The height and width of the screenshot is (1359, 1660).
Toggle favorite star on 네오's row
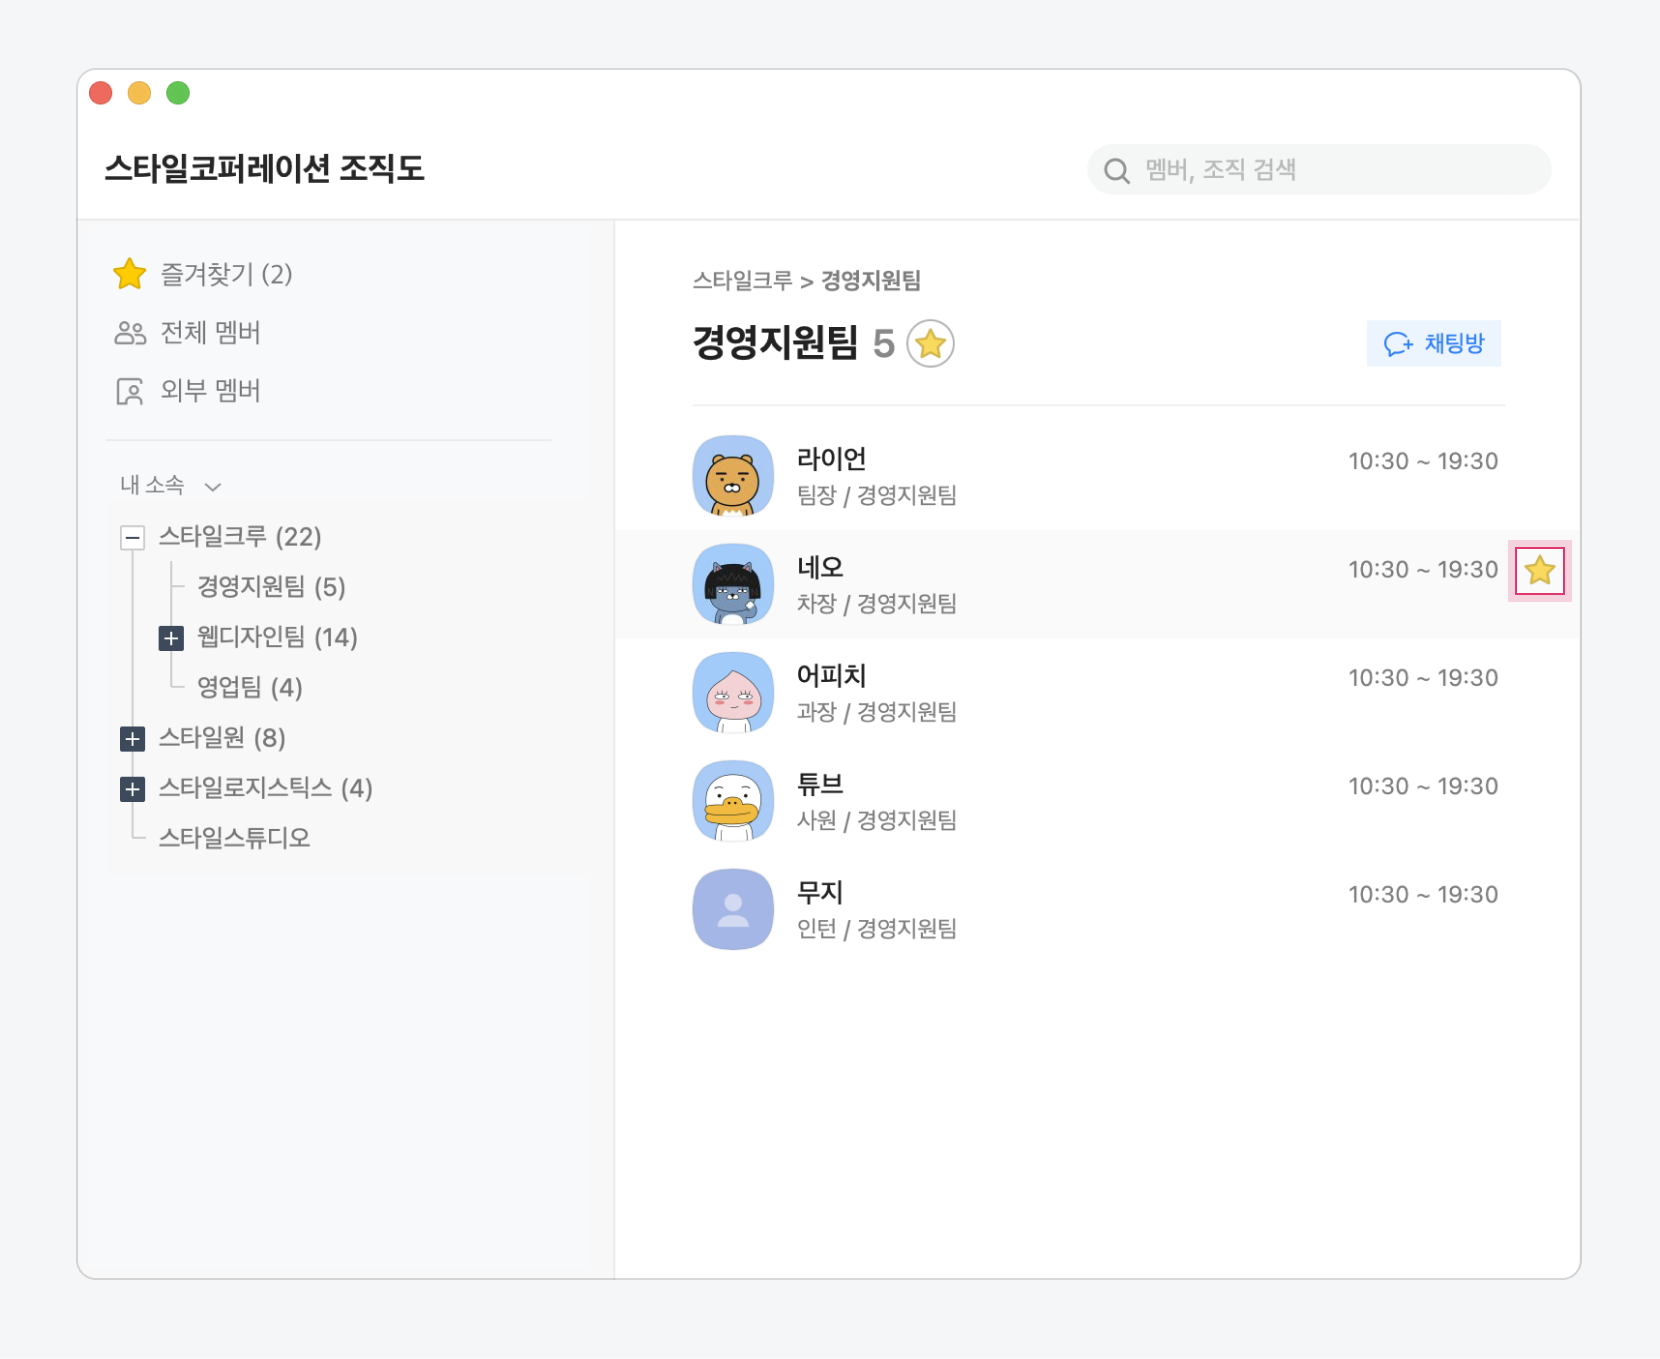(x=1539, y=571)
